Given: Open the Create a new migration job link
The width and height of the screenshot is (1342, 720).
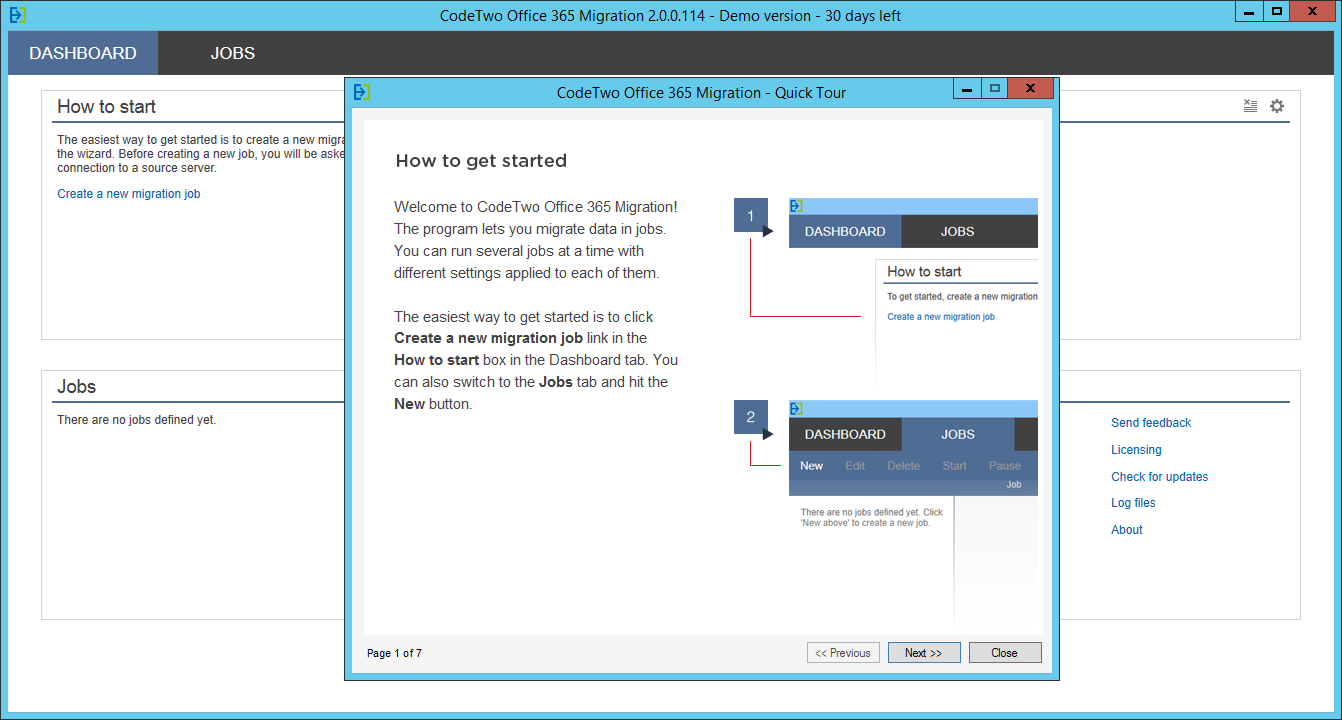Looking at the screenshot, I should point(129,194).
